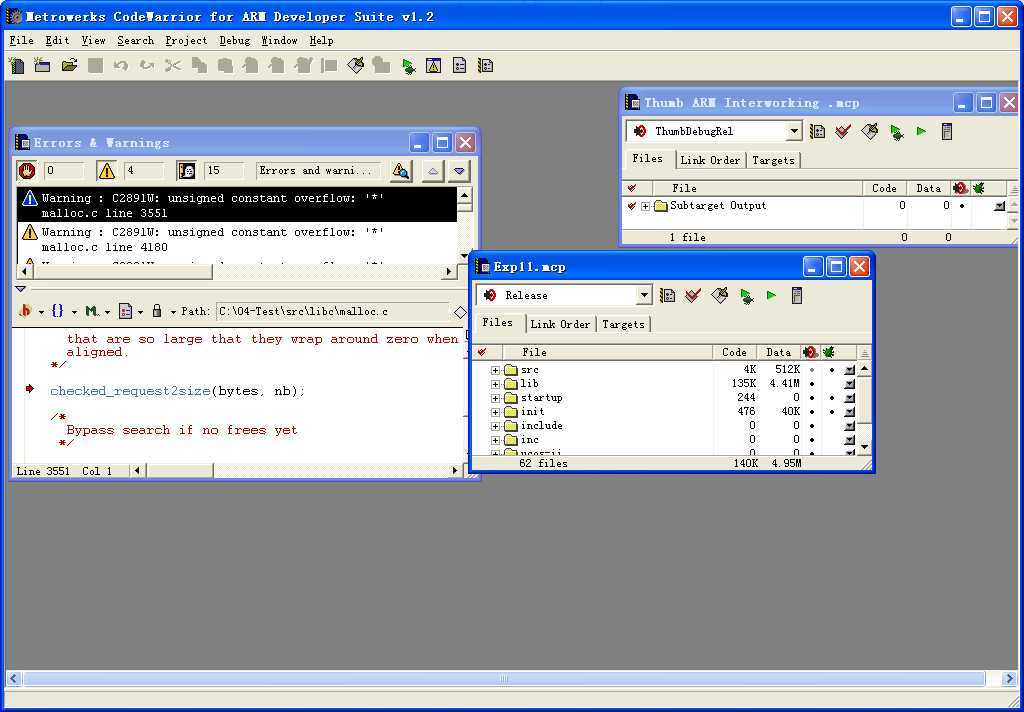Toggle the errors stop-sign filter button

point(27,171)
